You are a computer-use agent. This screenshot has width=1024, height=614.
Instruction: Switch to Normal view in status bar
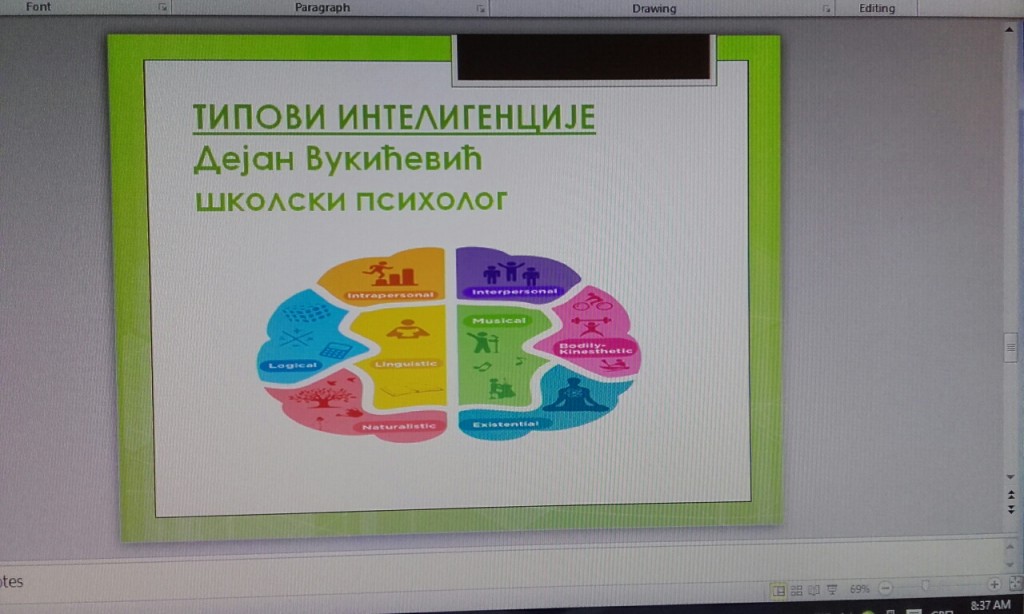point(777,589)
